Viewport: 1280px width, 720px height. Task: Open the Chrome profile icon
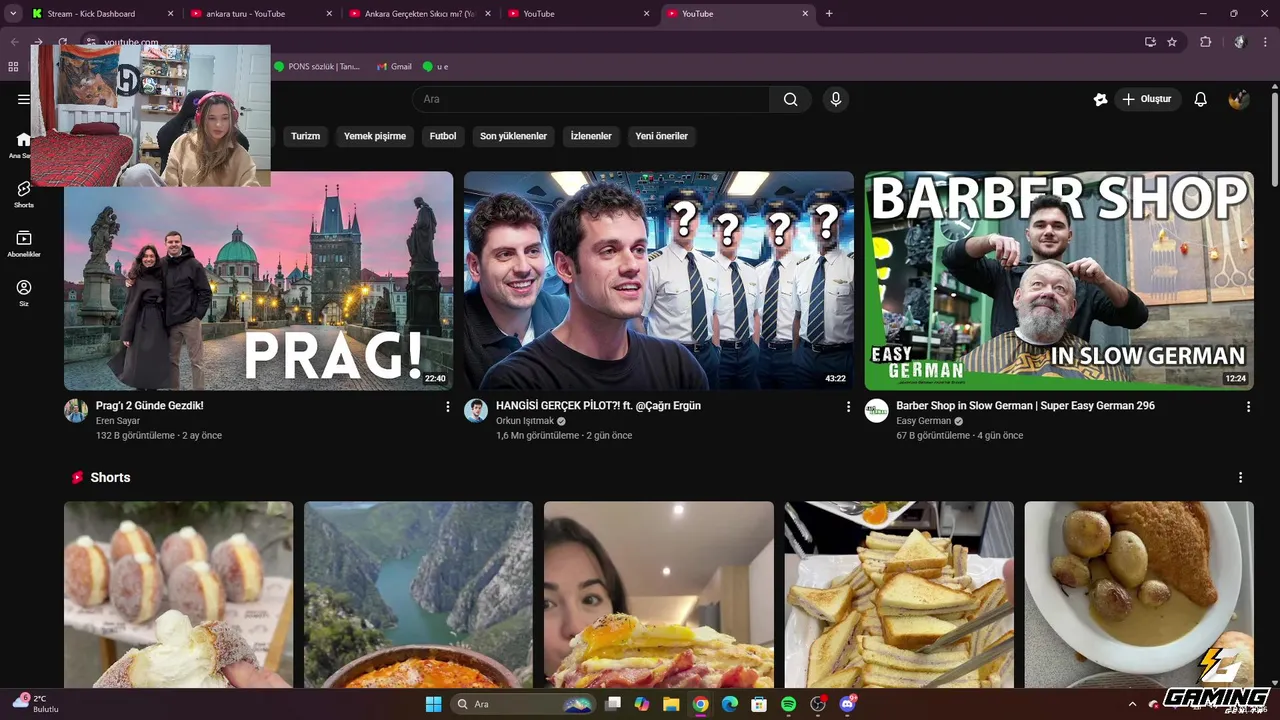[x=1240, y=42]
